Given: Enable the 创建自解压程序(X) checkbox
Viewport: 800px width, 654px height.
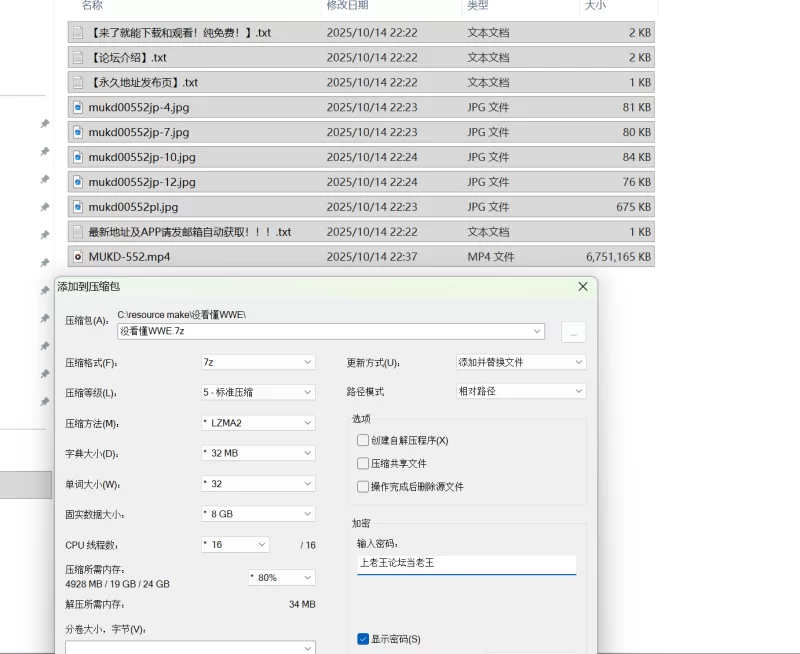Looking at the screenshot, I should 363,440.
